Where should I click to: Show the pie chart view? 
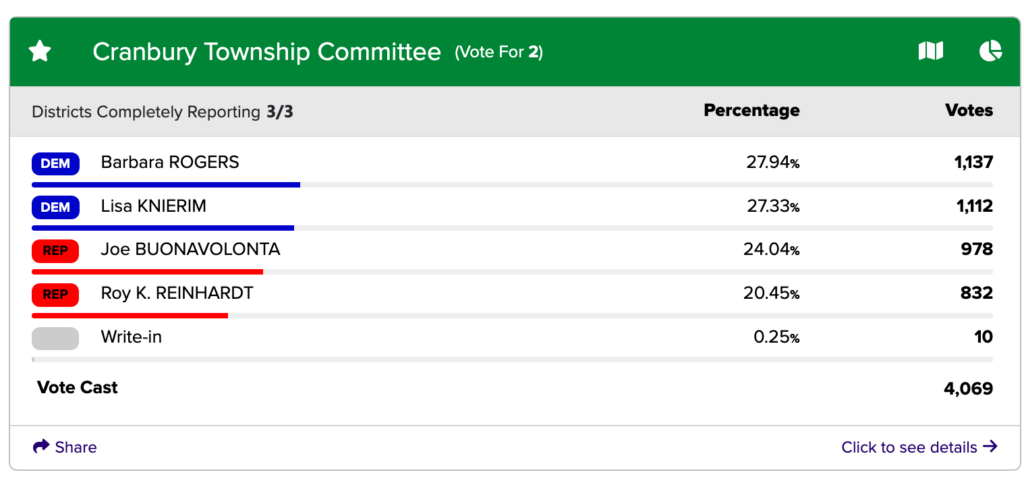[x=990, y=51]
